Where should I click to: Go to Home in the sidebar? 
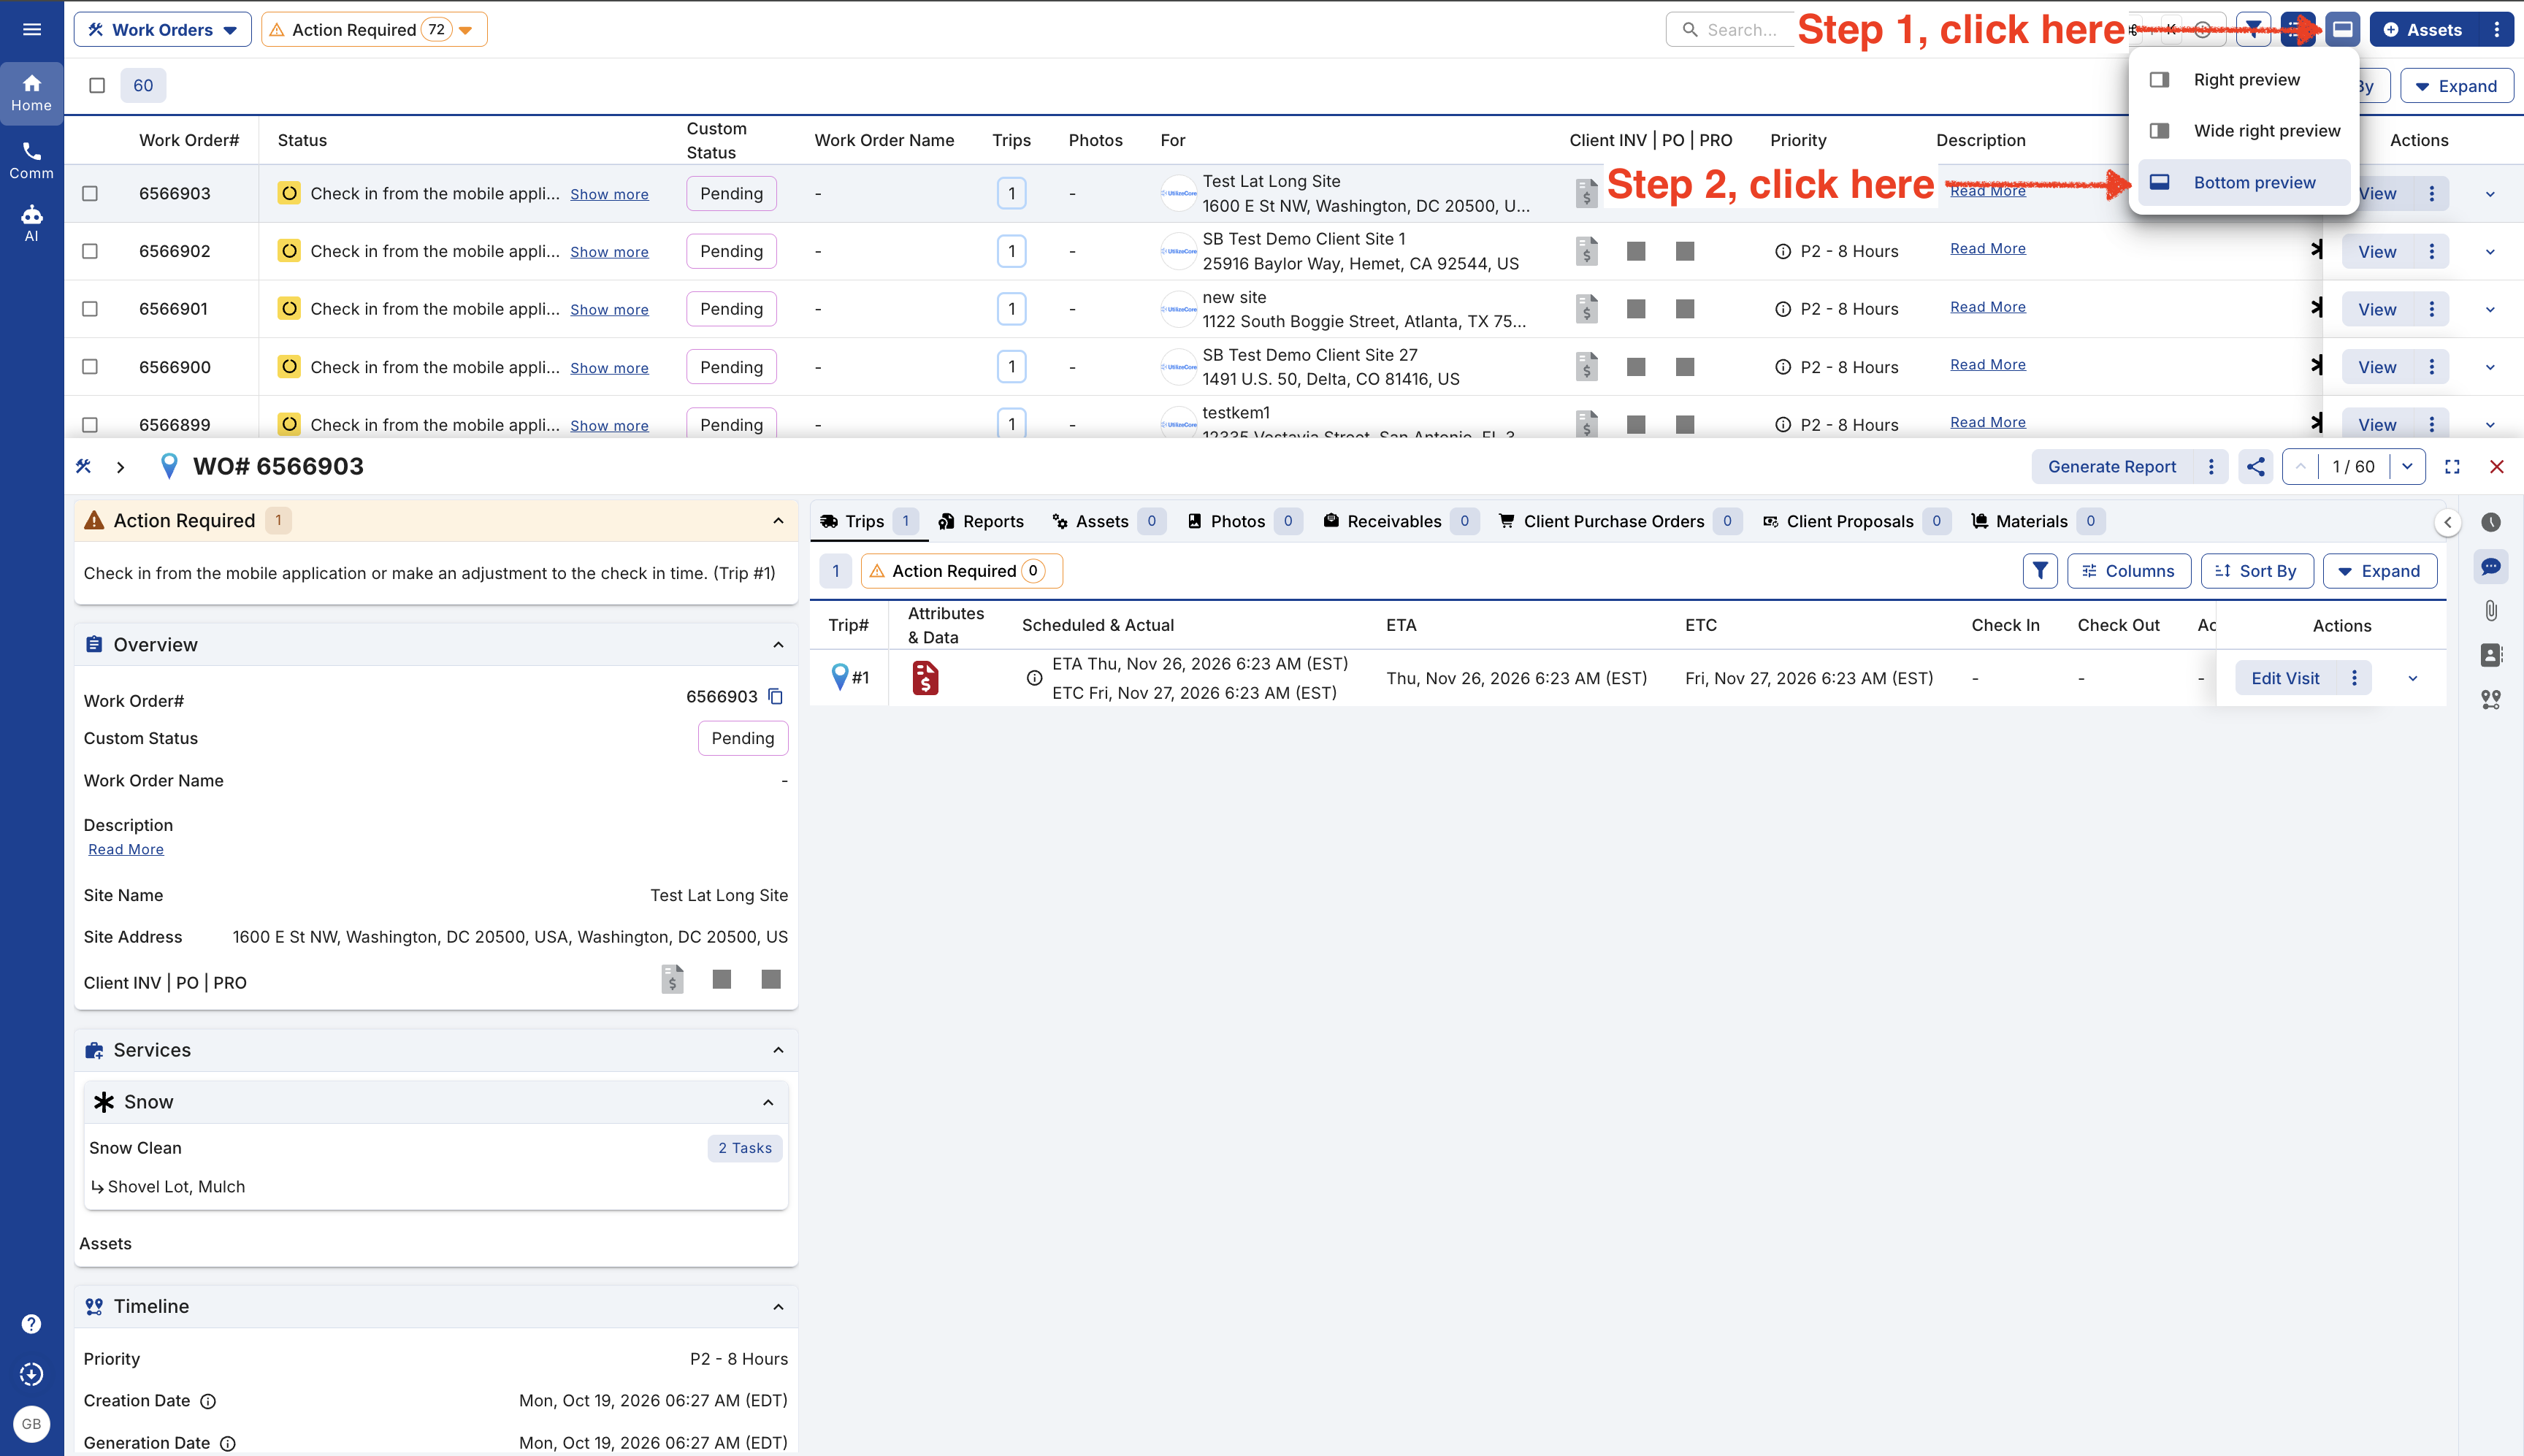(x=31, y=92)
